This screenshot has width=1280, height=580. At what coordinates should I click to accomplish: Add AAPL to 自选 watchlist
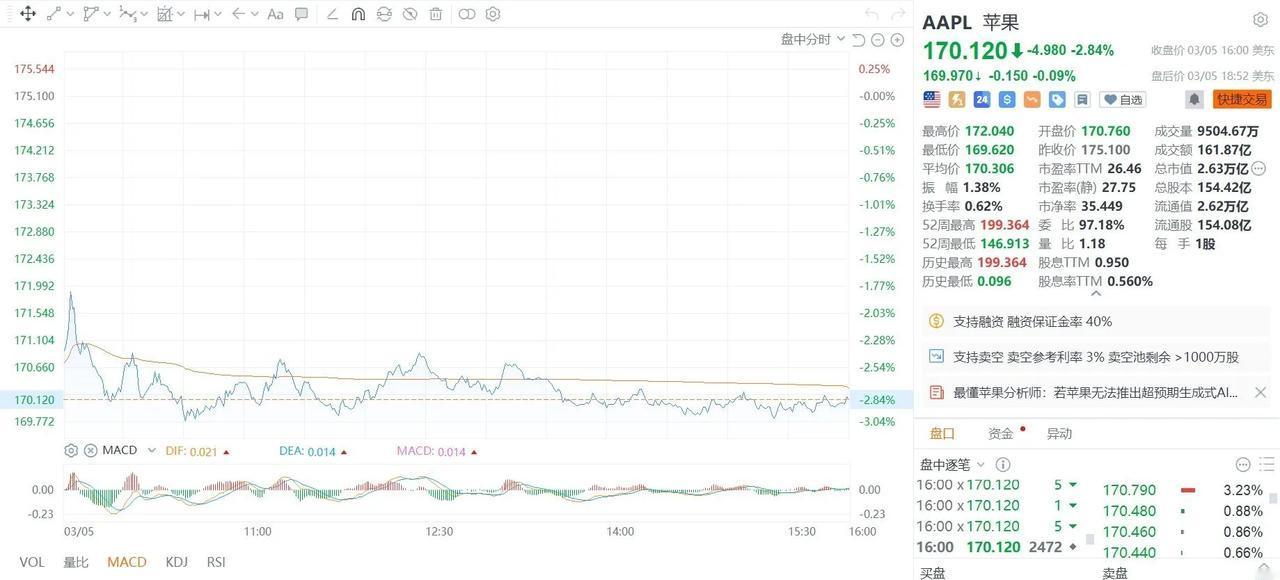click(x=1123, y=99)
